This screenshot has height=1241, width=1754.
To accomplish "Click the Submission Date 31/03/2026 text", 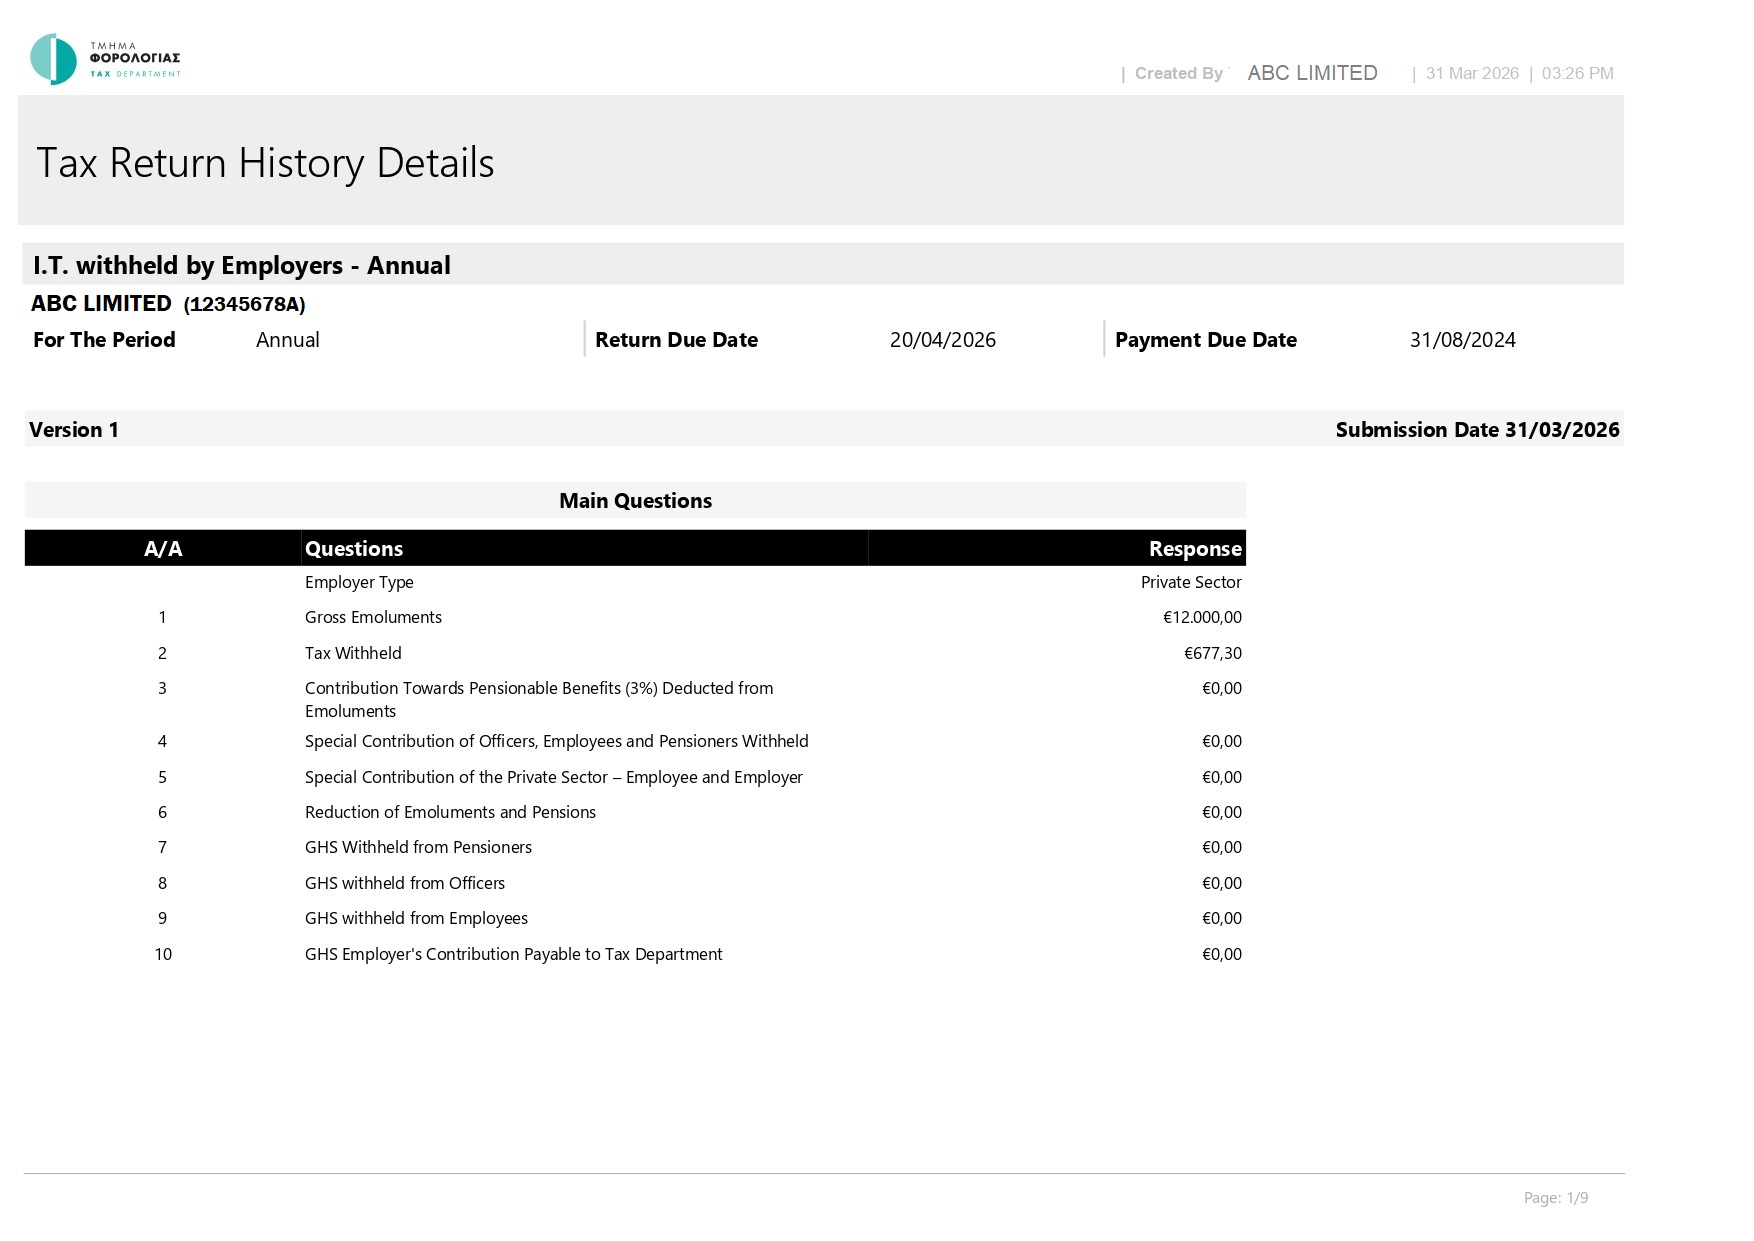I will click(x=1477, y=430).
